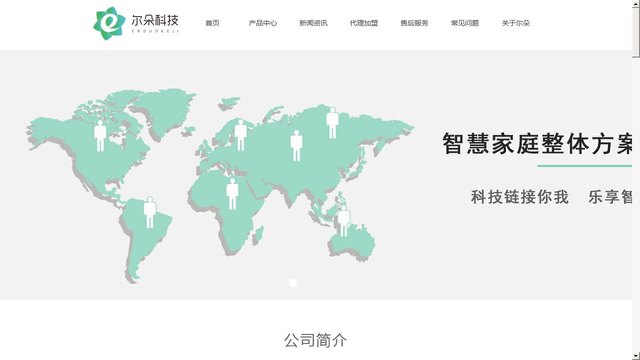This screenshot has width=640, height=360.
Task: Open the 售后服务 navigation item
Action: [x=414, y=23]
